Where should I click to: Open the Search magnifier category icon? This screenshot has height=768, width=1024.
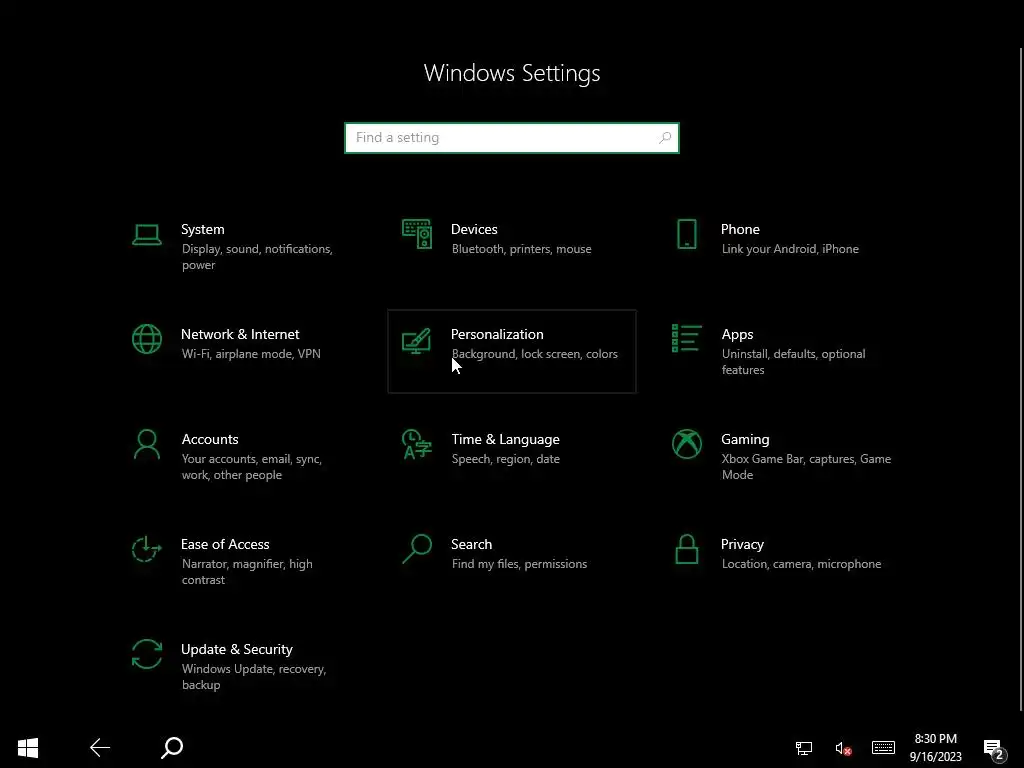point(417,549)
